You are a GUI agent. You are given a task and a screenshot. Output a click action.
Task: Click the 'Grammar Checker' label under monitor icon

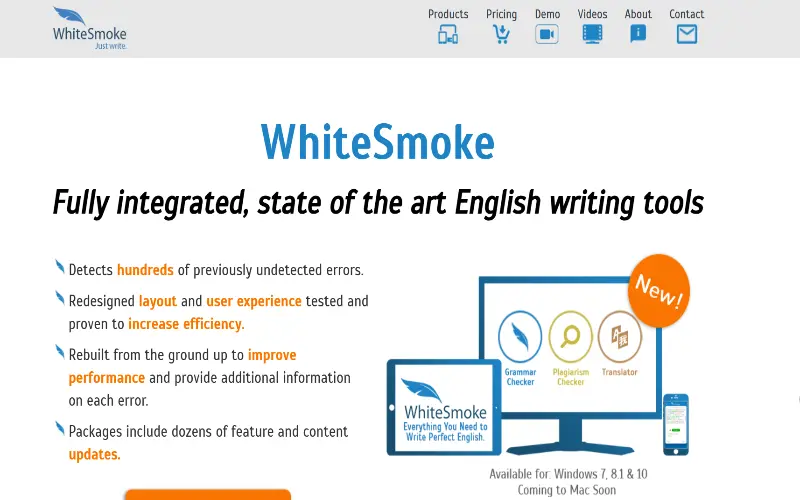(520, 377)
